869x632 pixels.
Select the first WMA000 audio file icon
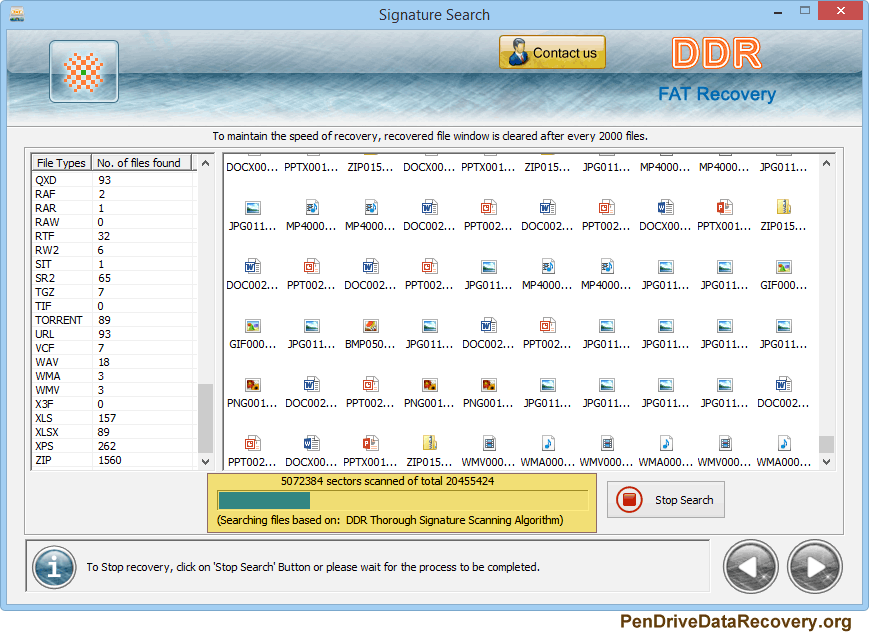[x=548, y=443]
